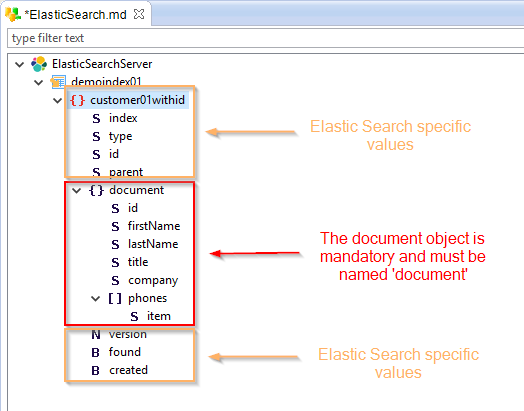
Task: Select the phones array label
Action: 147,298
